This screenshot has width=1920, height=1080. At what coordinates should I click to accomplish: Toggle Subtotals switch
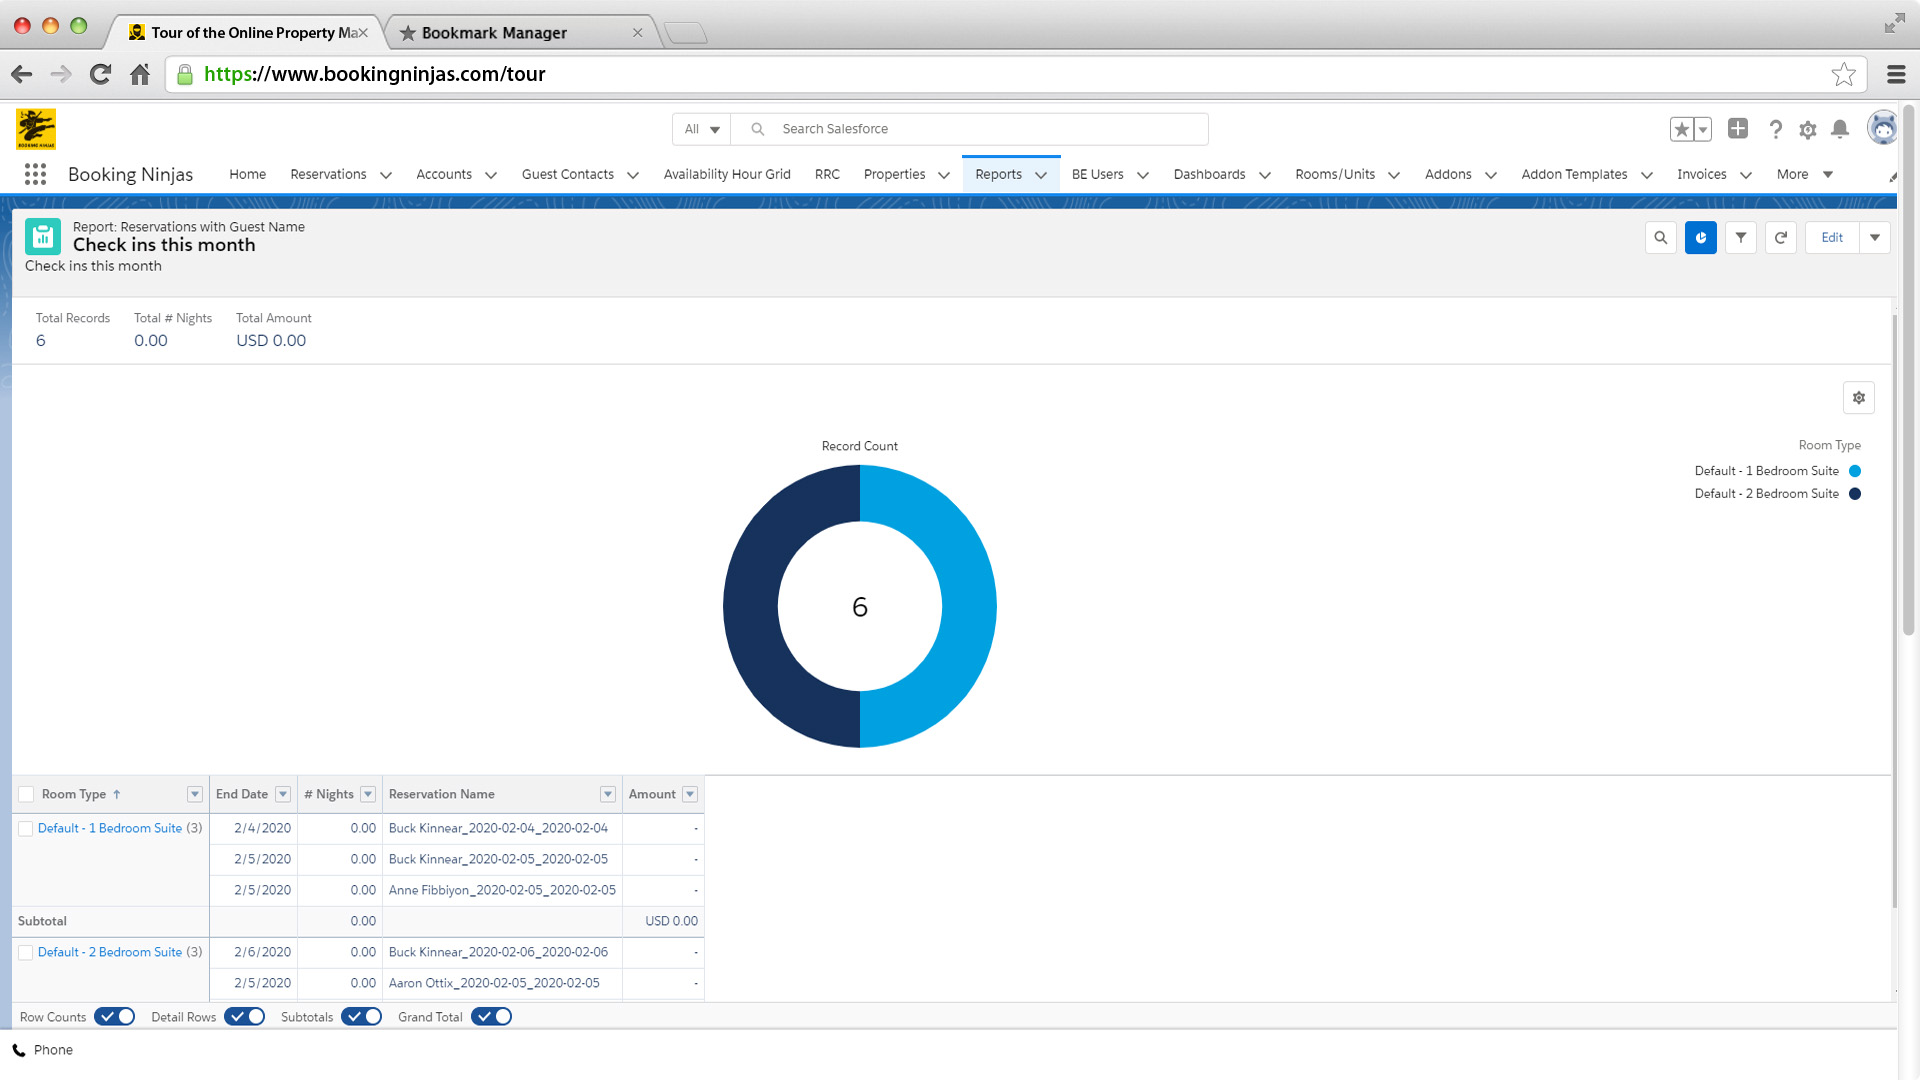pyautogui.click(x=362, y=1017)
